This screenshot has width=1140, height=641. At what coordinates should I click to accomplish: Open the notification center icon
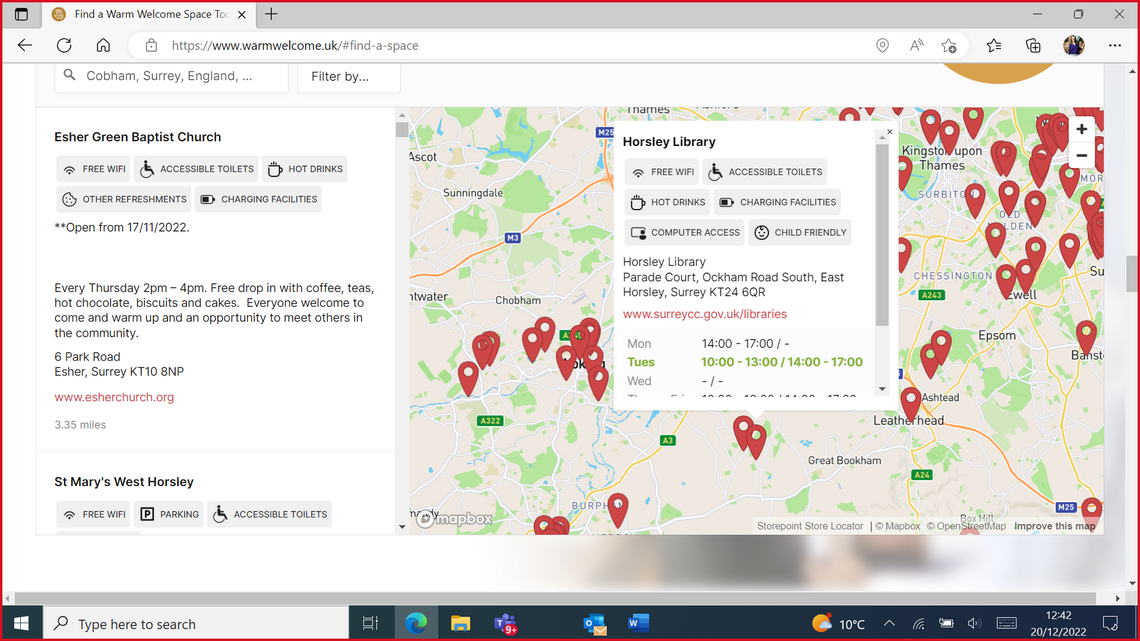pyautogui.click(x=1110, y=624)
